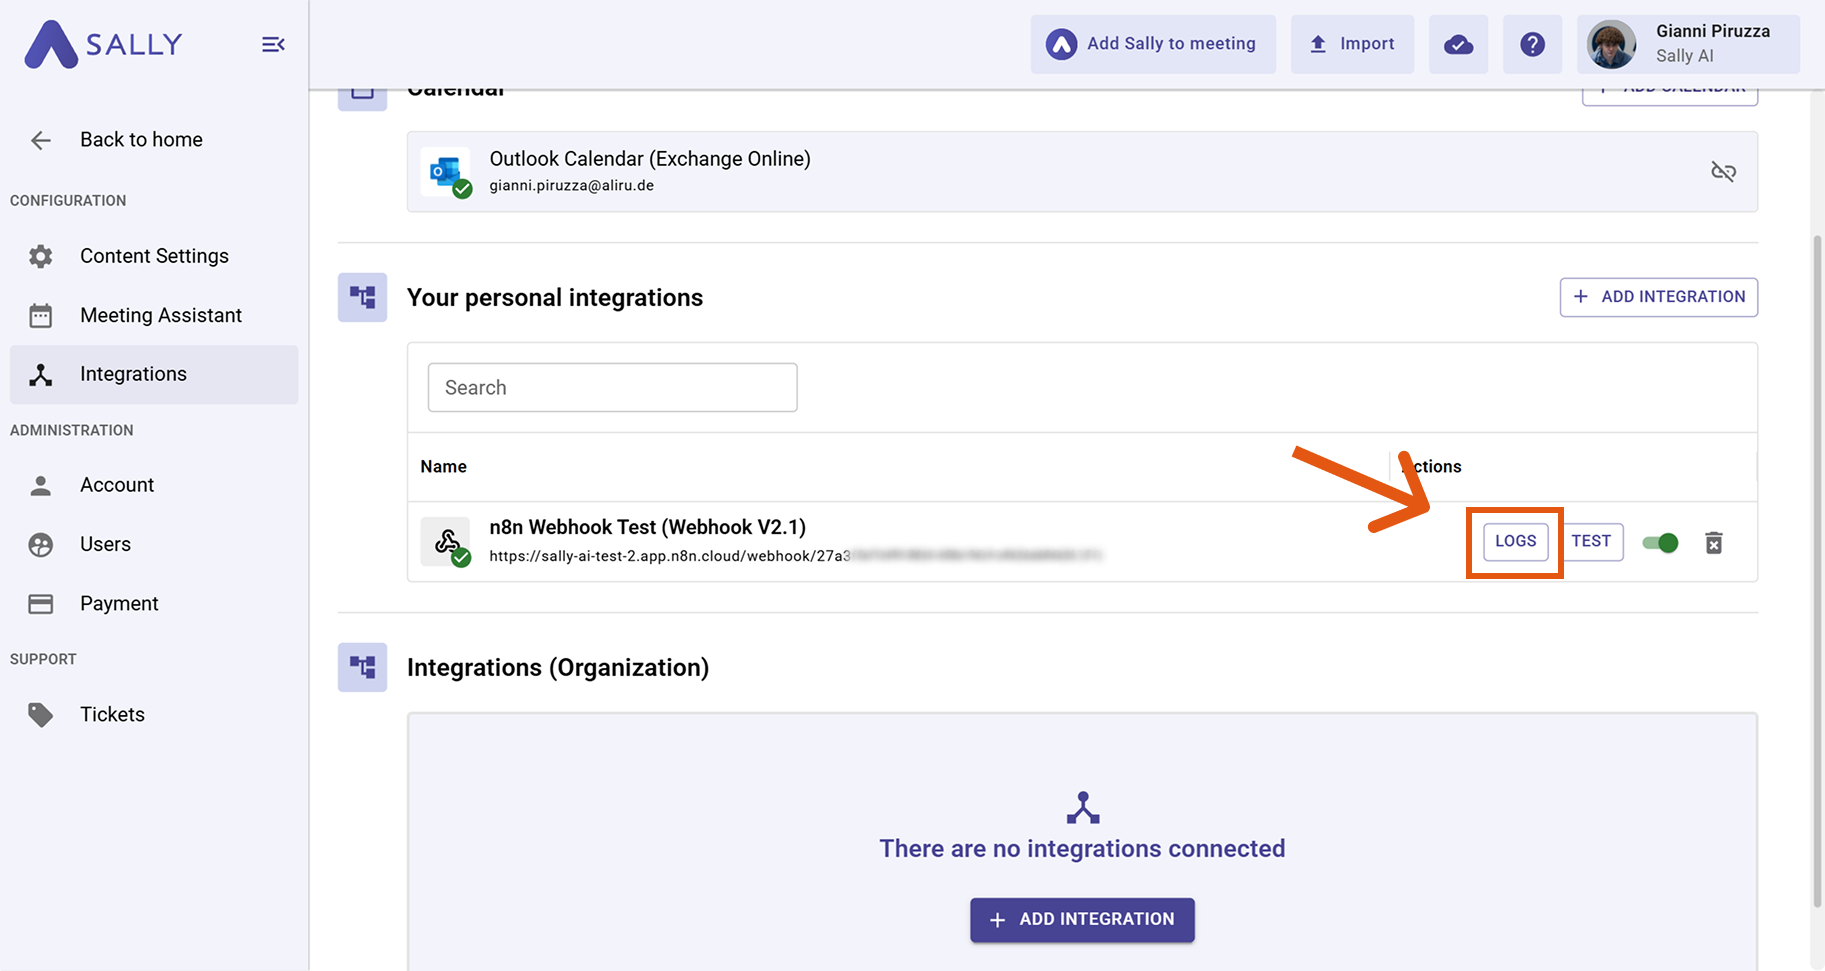Image resolution: width=1825 pixels, height=971 pixels.
Task: Collapse the sidebar menu icon
Action: point(273,44)
